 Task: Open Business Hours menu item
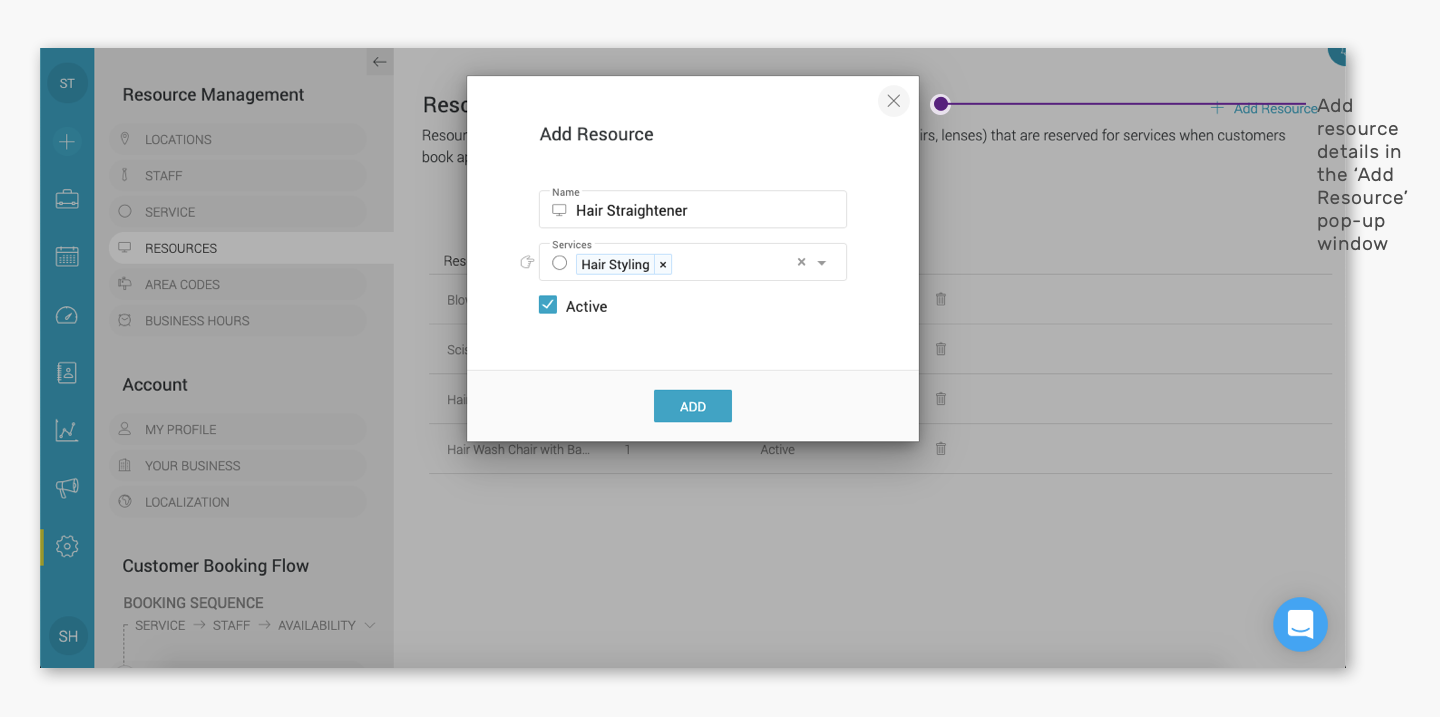237,320
